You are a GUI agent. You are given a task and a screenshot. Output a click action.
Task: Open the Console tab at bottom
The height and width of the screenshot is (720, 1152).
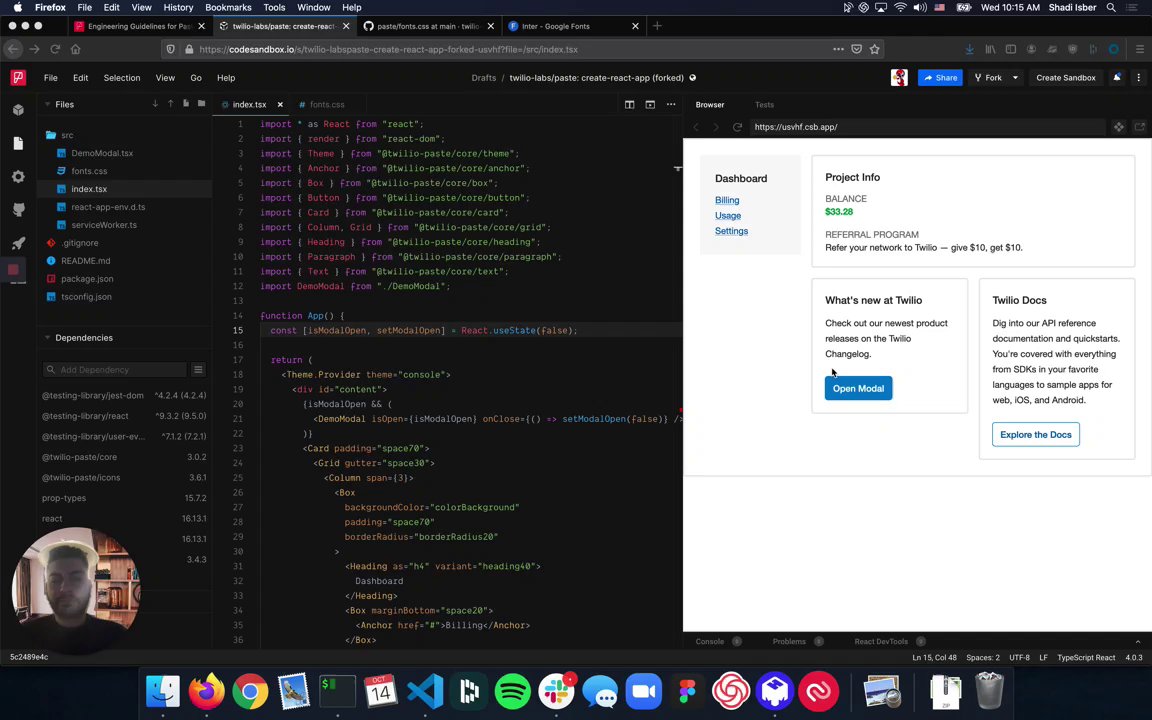point(710,641)
